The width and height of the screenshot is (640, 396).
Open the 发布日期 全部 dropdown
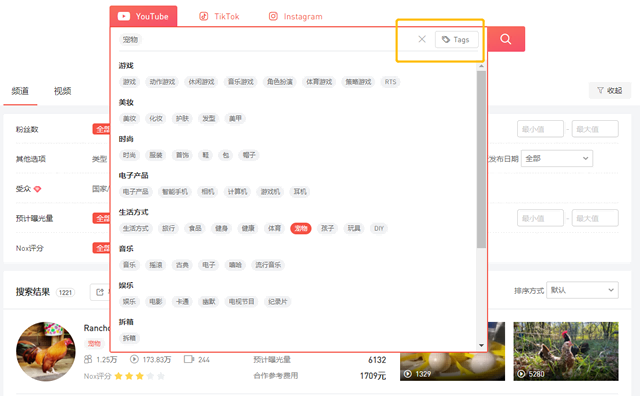tap(557, 158)
